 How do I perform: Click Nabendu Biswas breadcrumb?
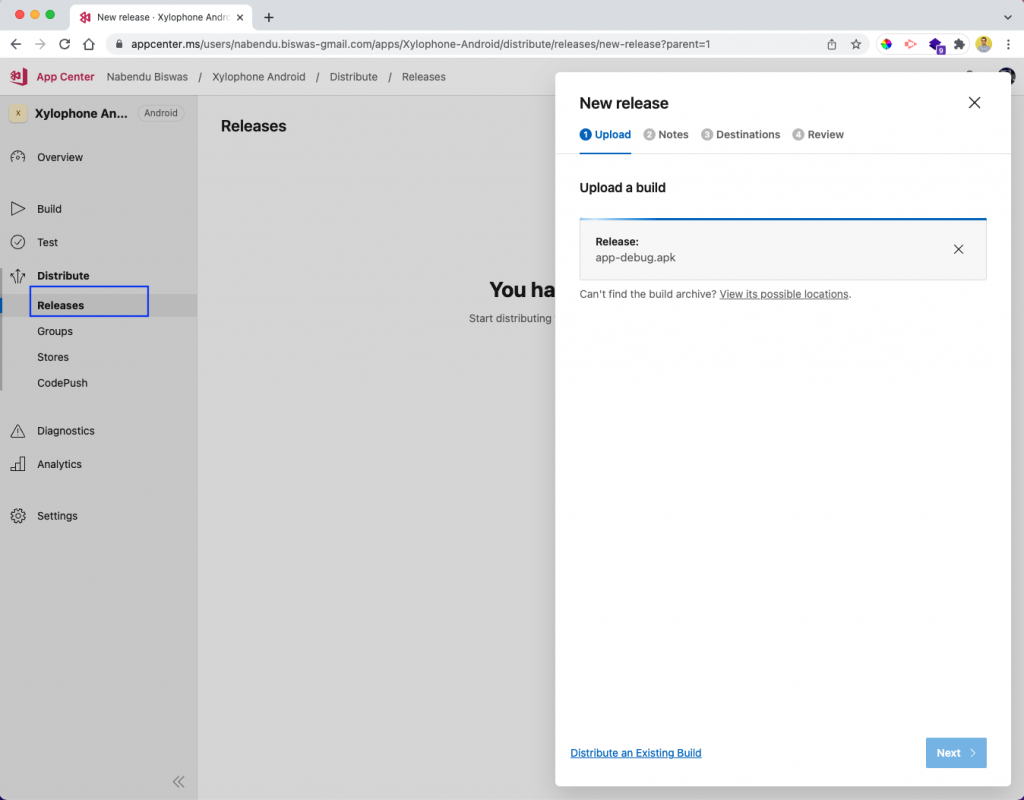click(147, 76)
